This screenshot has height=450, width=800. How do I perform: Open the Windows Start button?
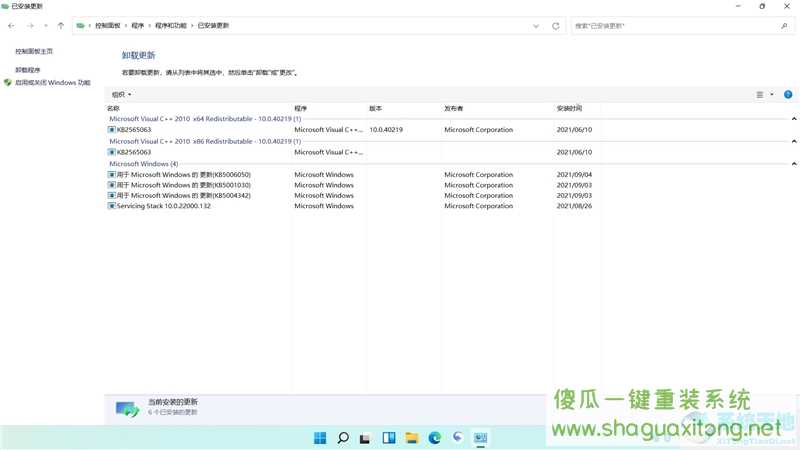point(320,438)
